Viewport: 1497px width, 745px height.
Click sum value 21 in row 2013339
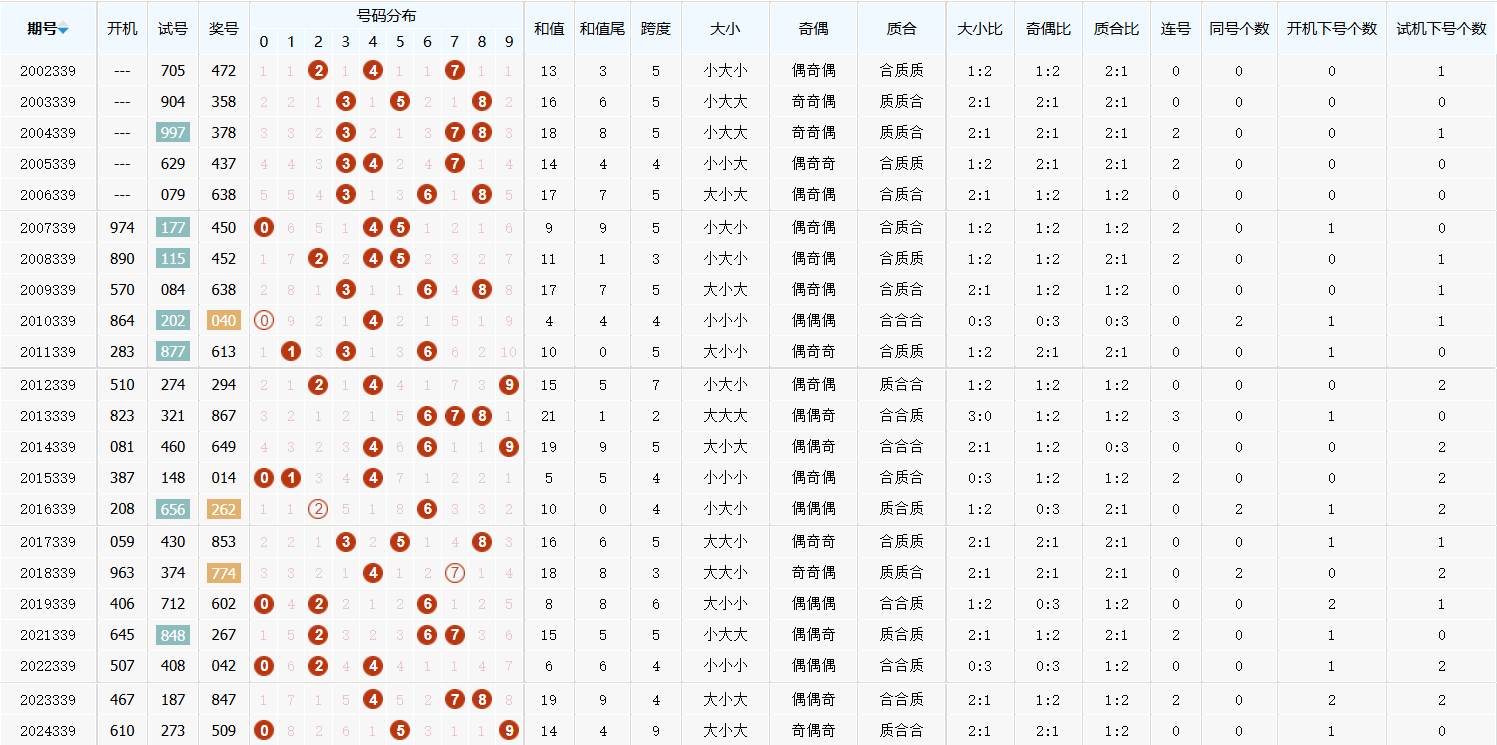[x=548, y=416]
